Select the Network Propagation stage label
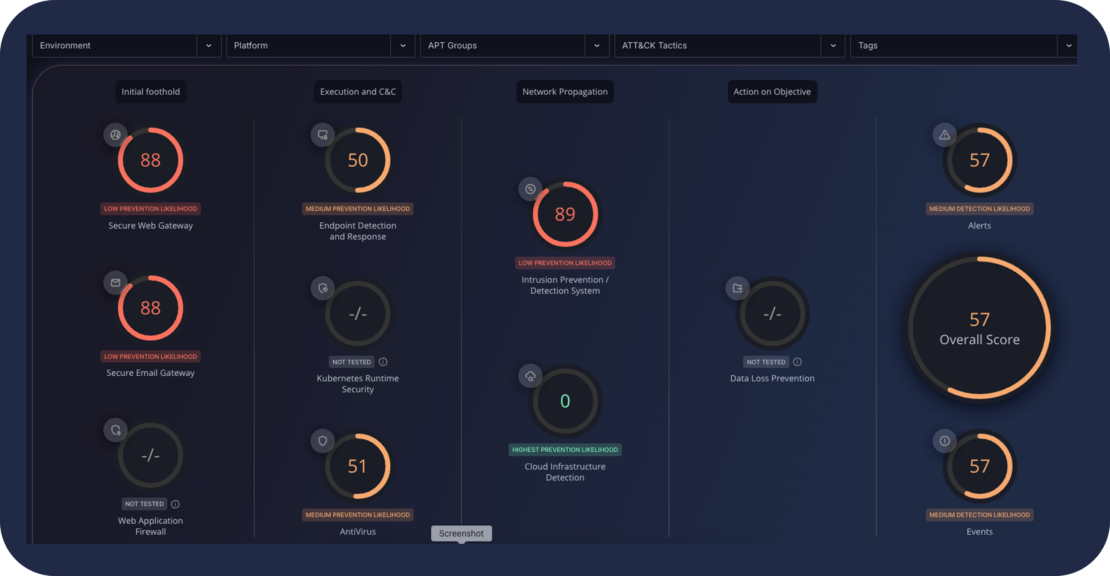Image resolution: width=1110 pixels, height=576 pixels. click(x=565, y=91)
